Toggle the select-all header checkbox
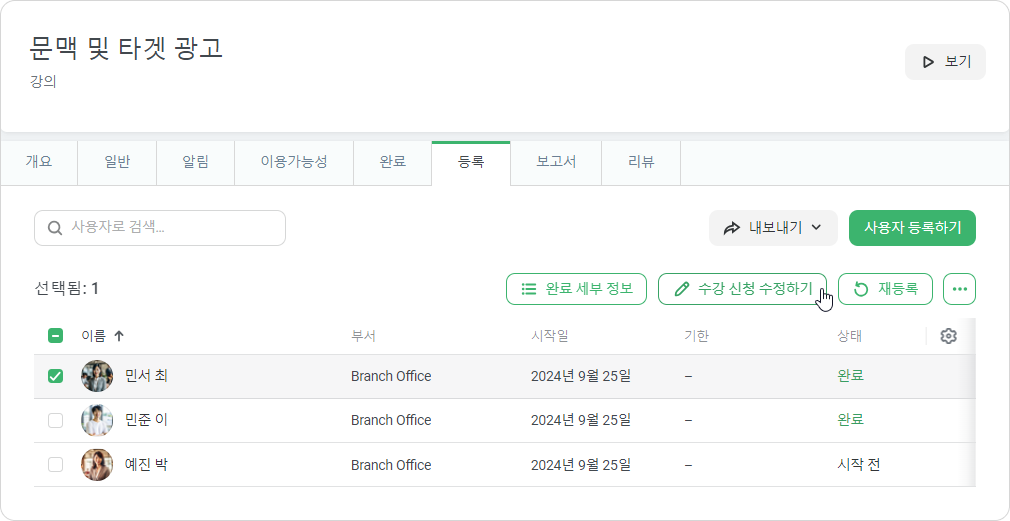This screenshot has height=521, width=1010. tap(56, 336)
